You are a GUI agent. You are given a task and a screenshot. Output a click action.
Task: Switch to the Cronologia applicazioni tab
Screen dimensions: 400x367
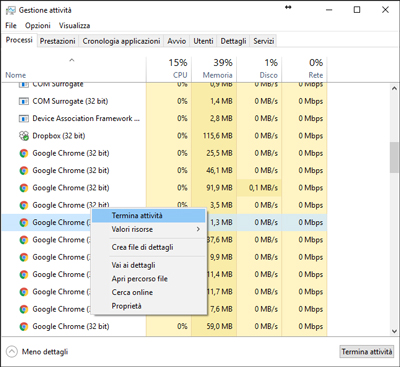click(x=121, y=41)
